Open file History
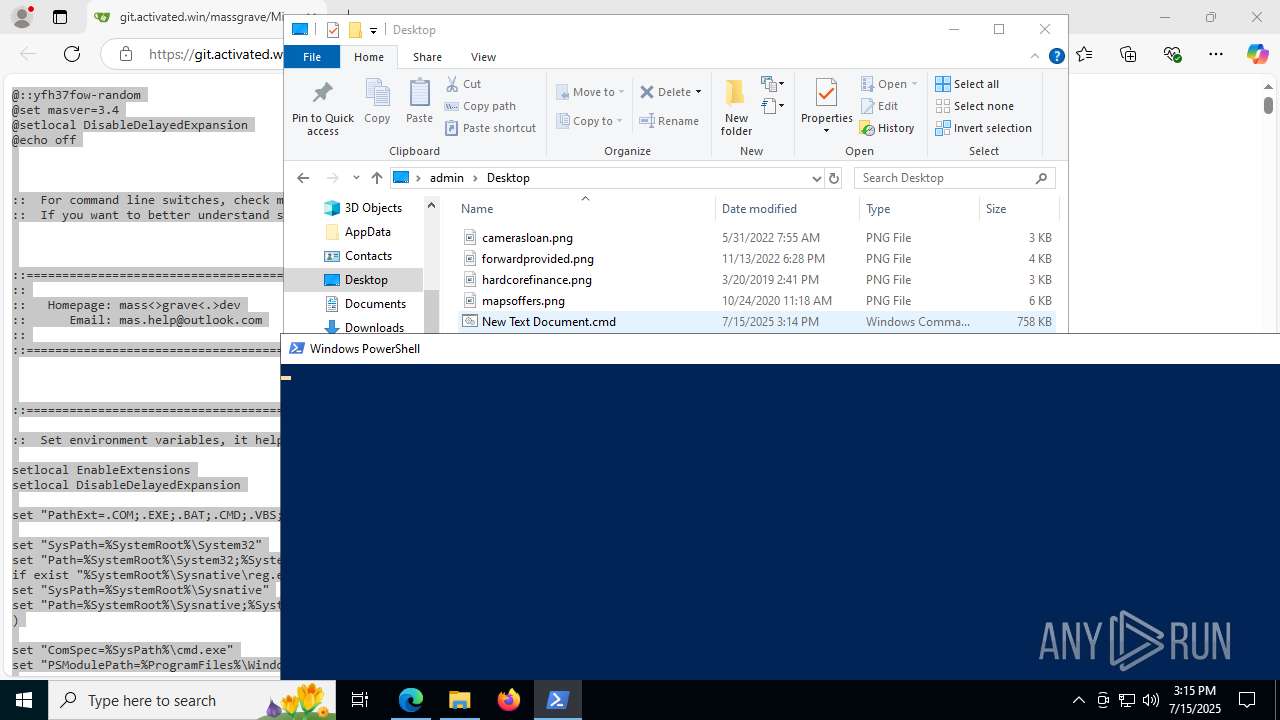Viewport: 1280px width, 720px height. pyautogui.click(x=887, y=128)
